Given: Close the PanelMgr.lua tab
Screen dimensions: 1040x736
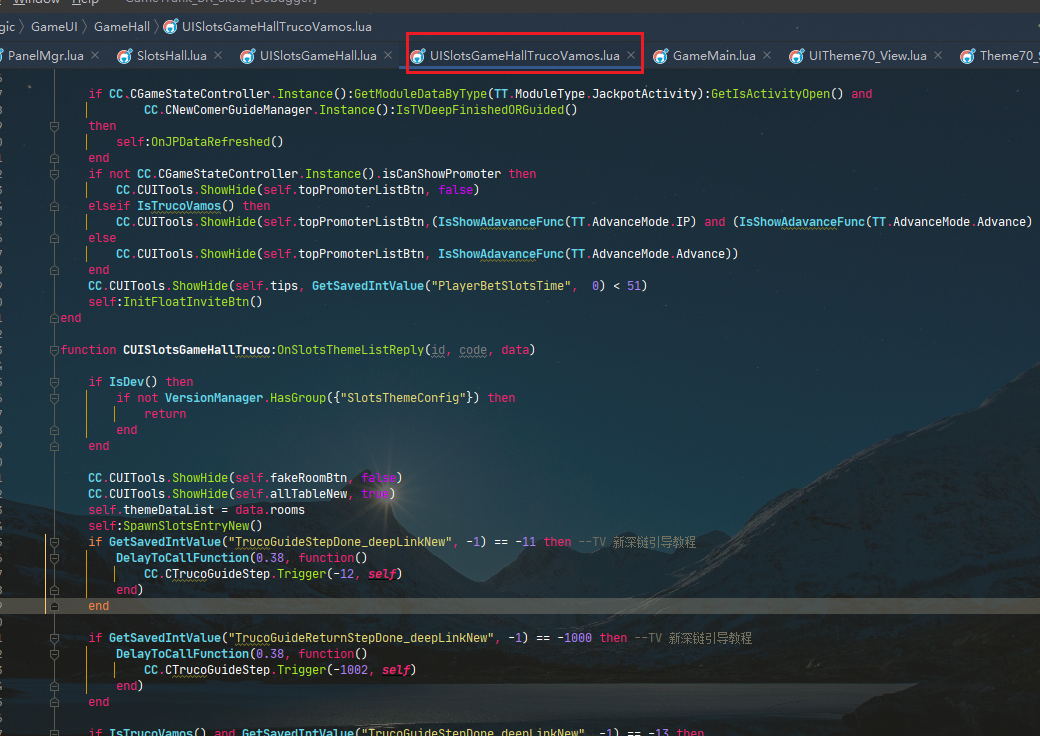Looking at the screenshot, I should click(95, 56).
